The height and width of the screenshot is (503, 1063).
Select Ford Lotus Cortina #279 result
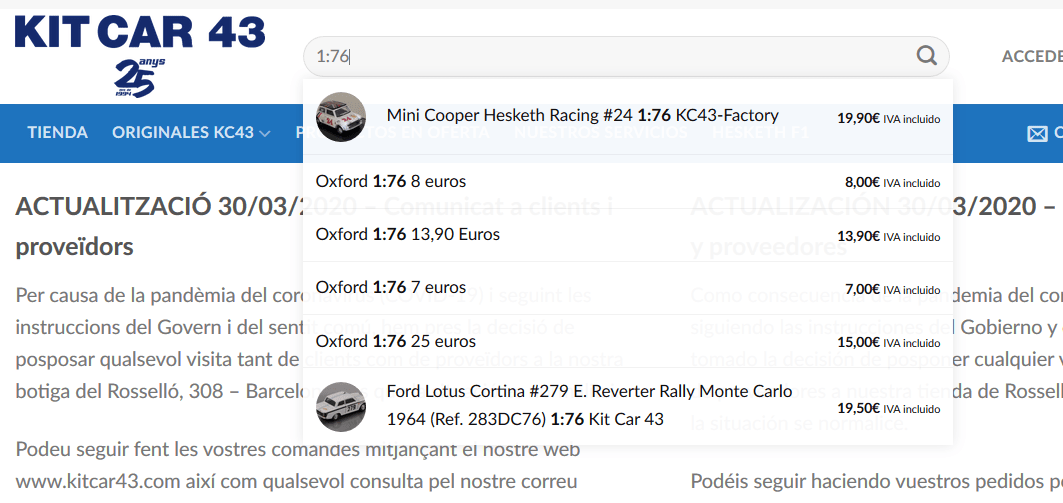tap(628, 406)
